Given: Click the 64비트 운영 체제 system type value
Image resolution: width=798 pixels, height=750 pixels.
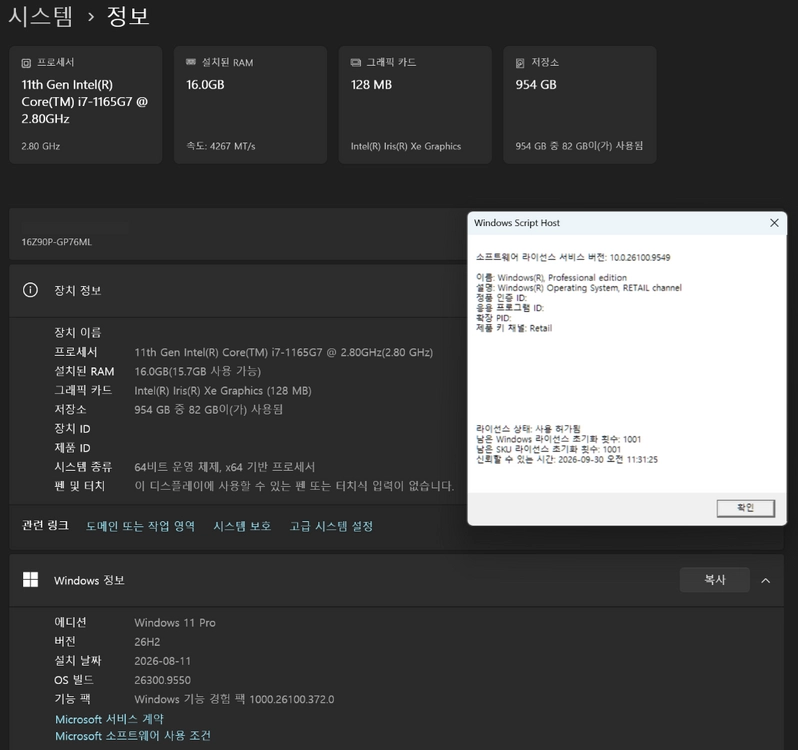Looking at the screenshot, I should [224, 467].
